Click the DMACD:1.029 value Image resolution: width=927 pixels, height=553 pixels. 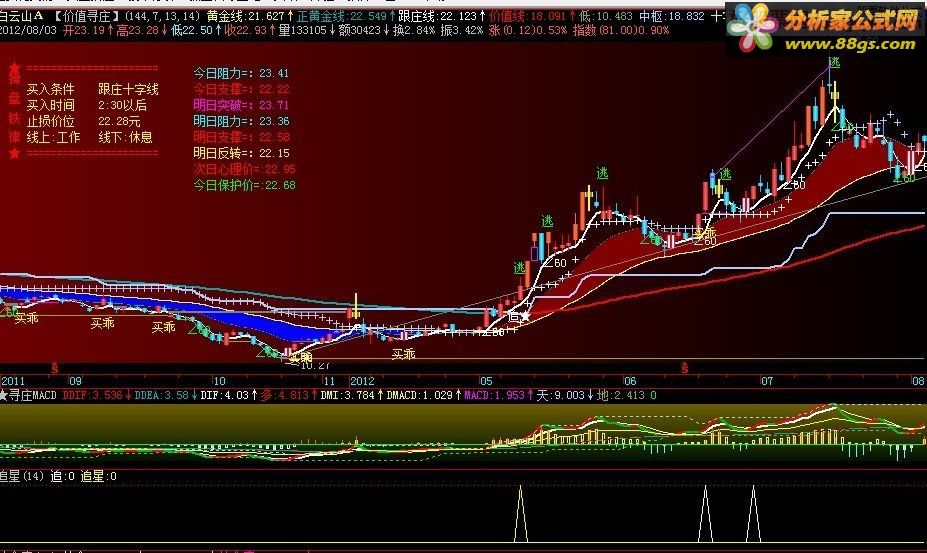(x=419, y=395)
